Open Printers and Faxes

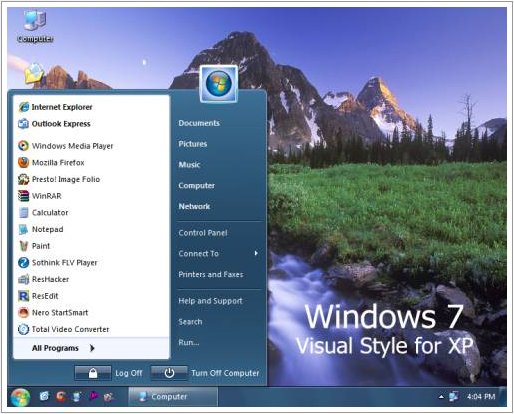tap(211, 274)
